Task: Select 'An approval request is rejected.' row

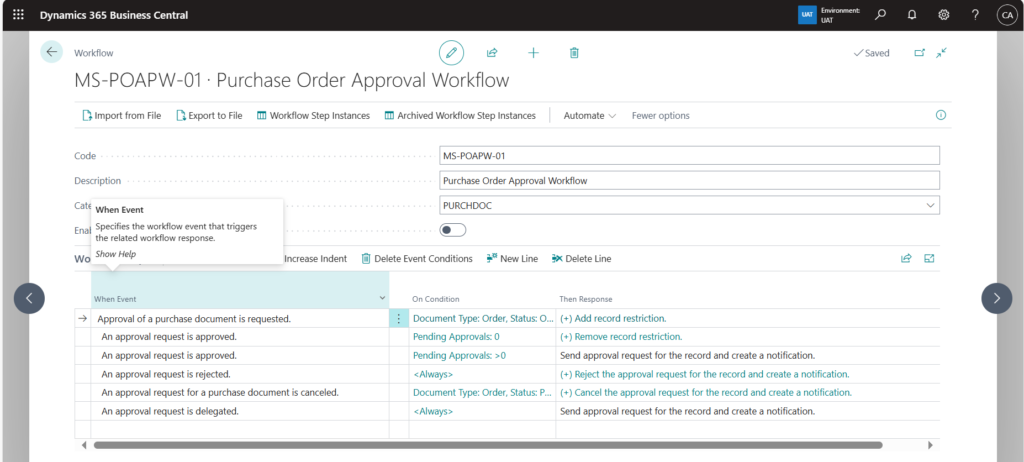Action: [x=166, y=374]
